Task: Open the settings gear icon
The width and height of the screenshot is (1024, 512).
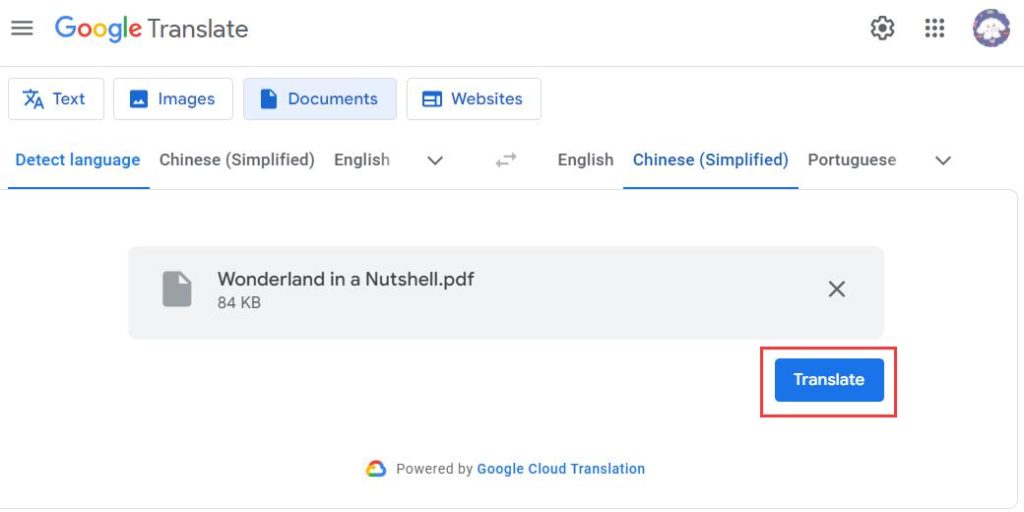Action: coord(882,28)
